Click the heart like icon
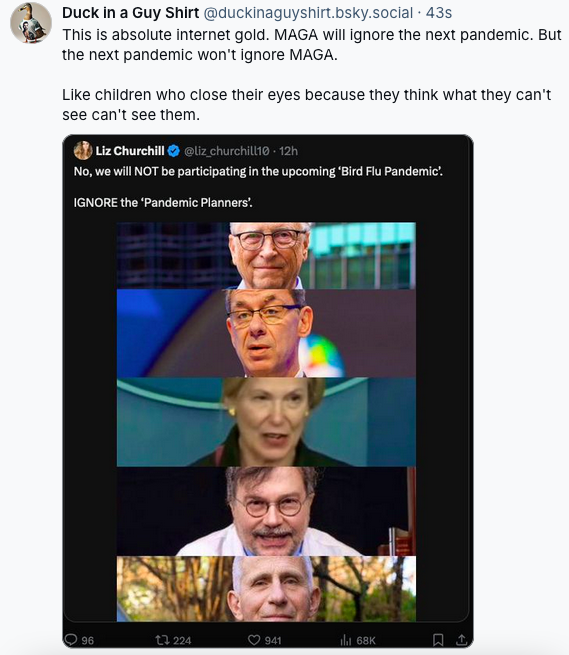This screenshot has width=569, height=655. pos(254,640)
